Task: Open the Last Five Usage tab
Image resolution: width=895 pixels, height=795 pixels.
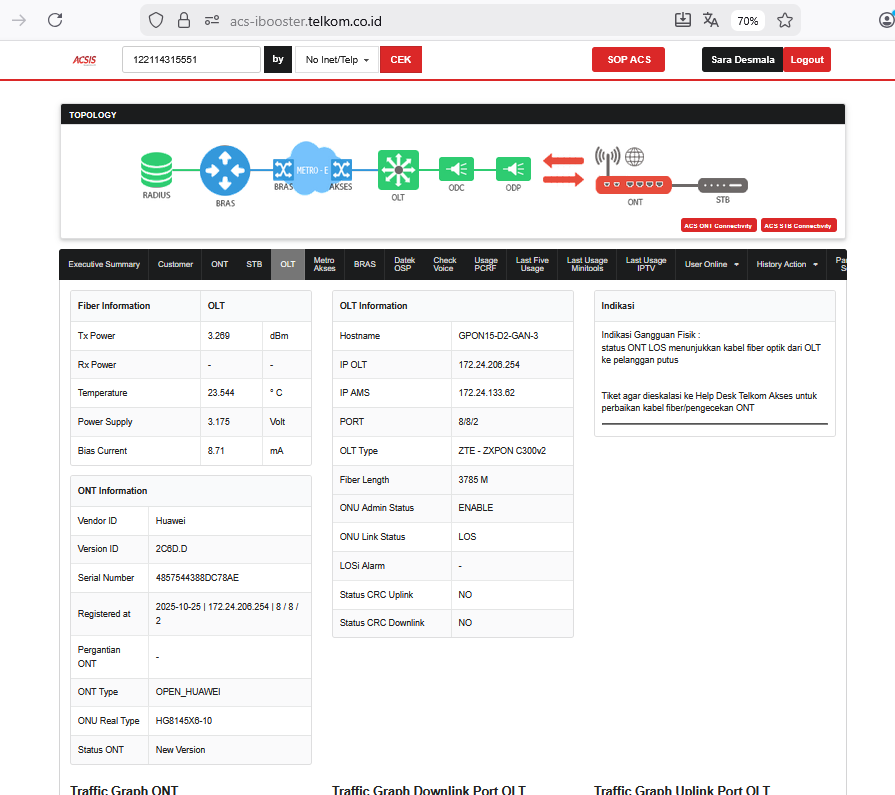Action: point(532,264)
